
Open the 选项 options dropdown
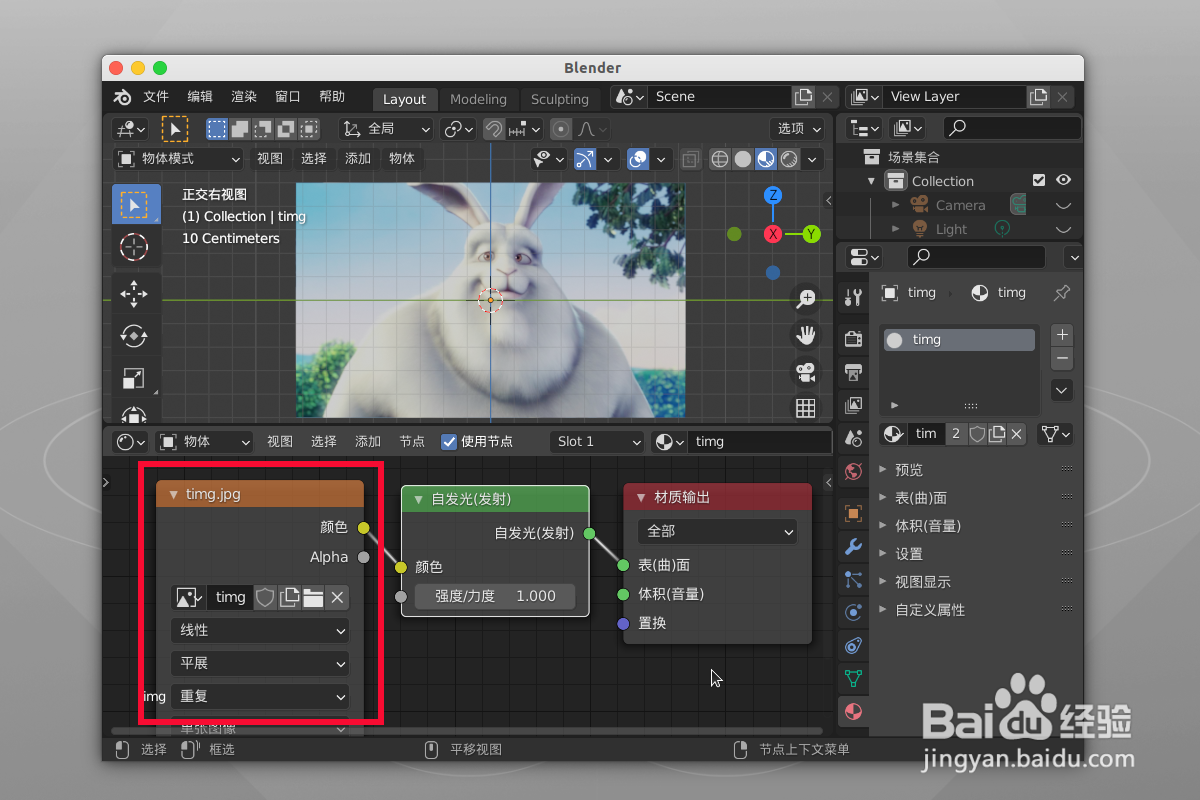797,129
